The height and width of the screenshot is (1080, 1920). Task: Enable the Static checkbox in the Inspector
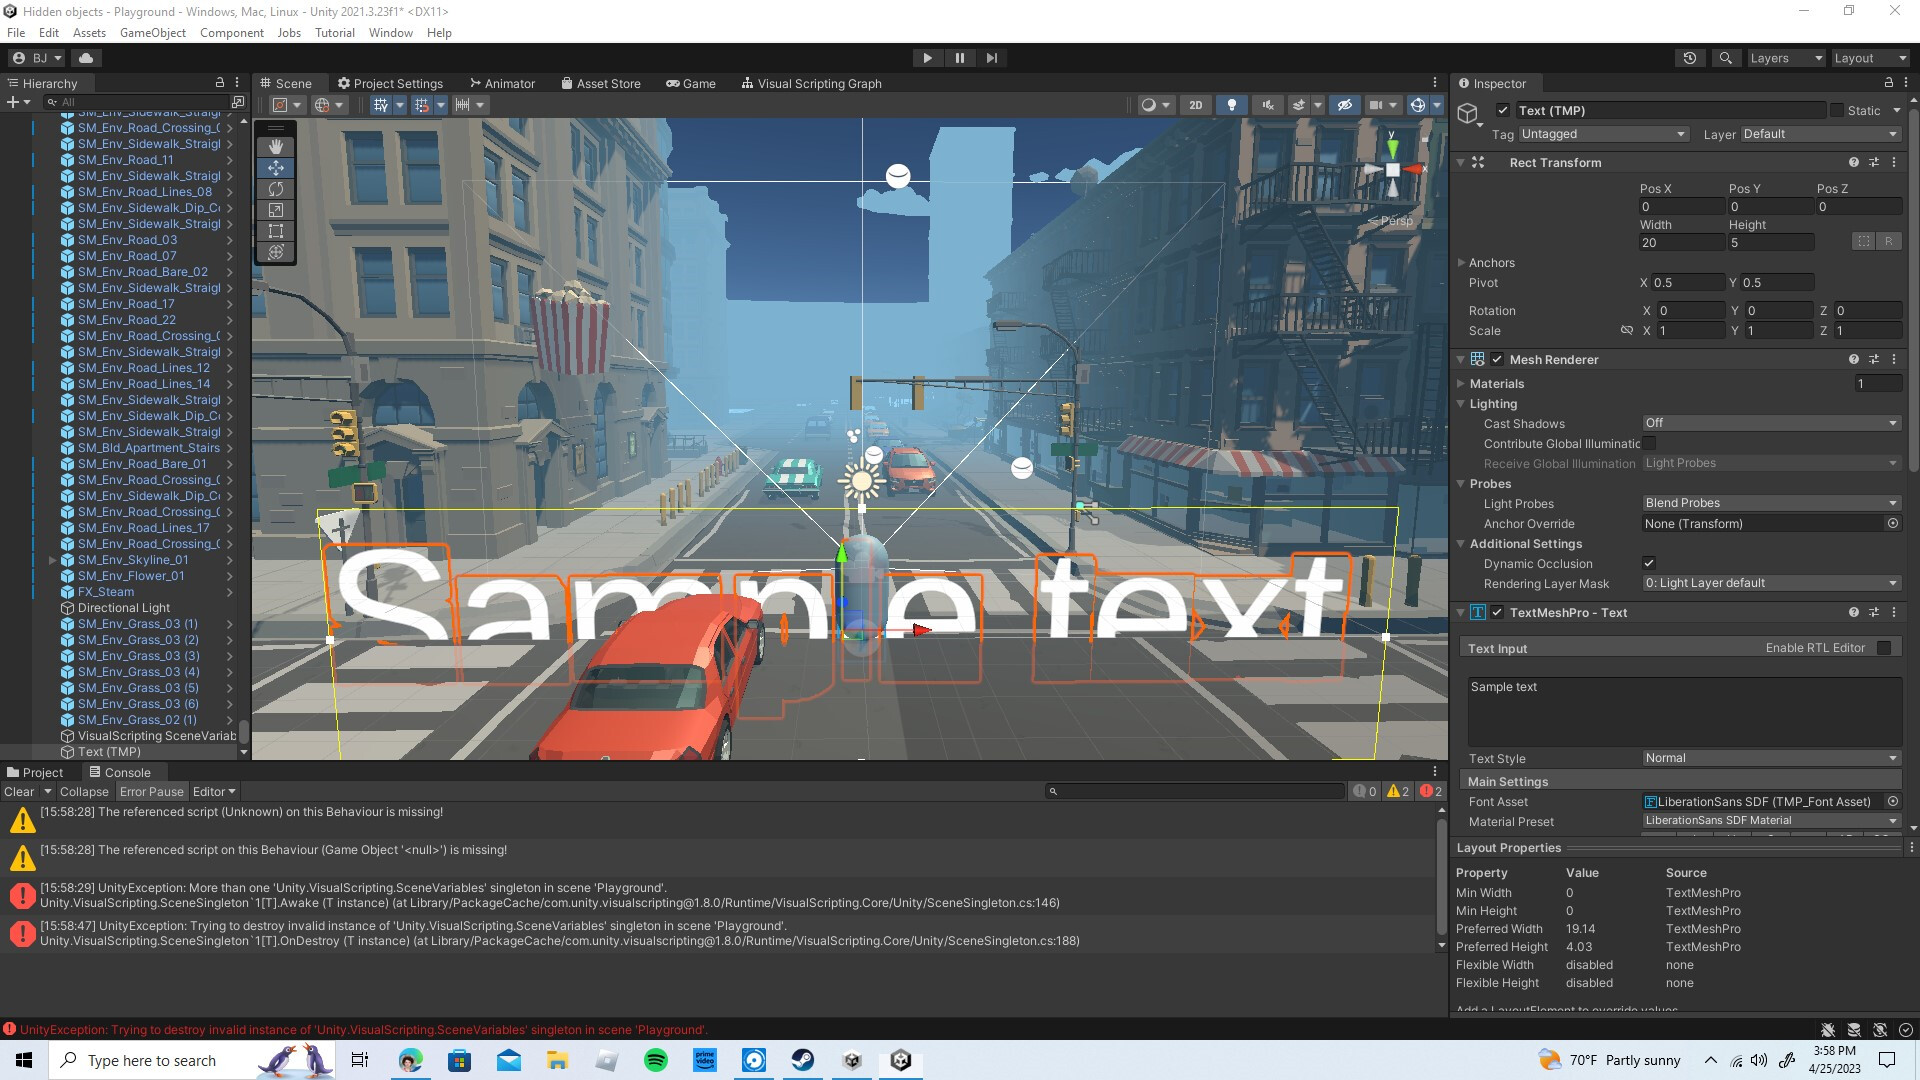coord(1836,111)
